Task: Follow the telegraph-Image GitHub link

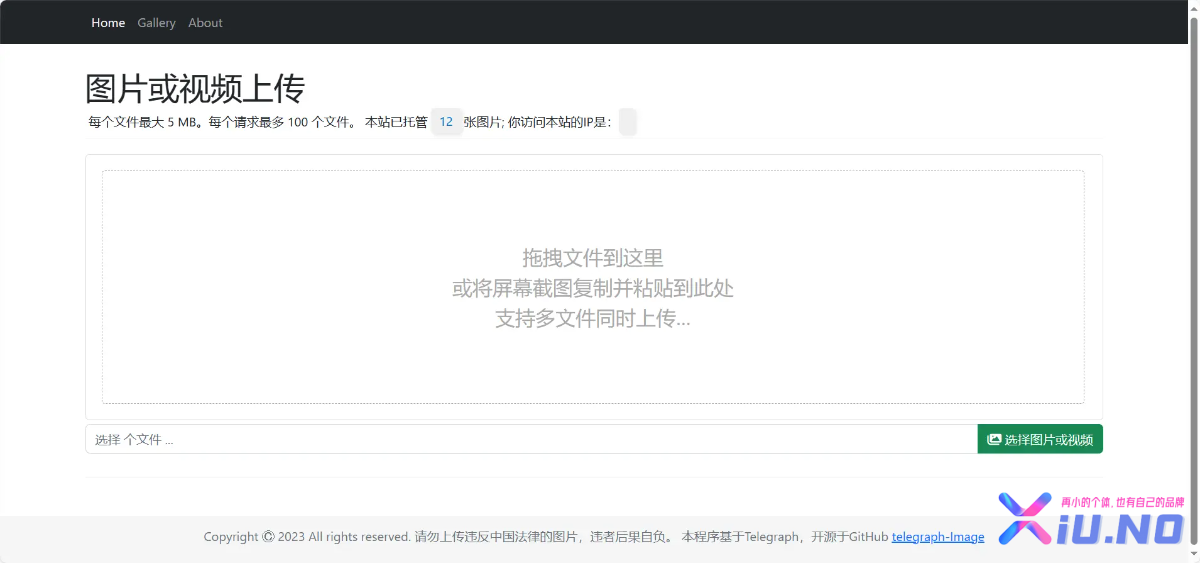Action: [937, 537]
